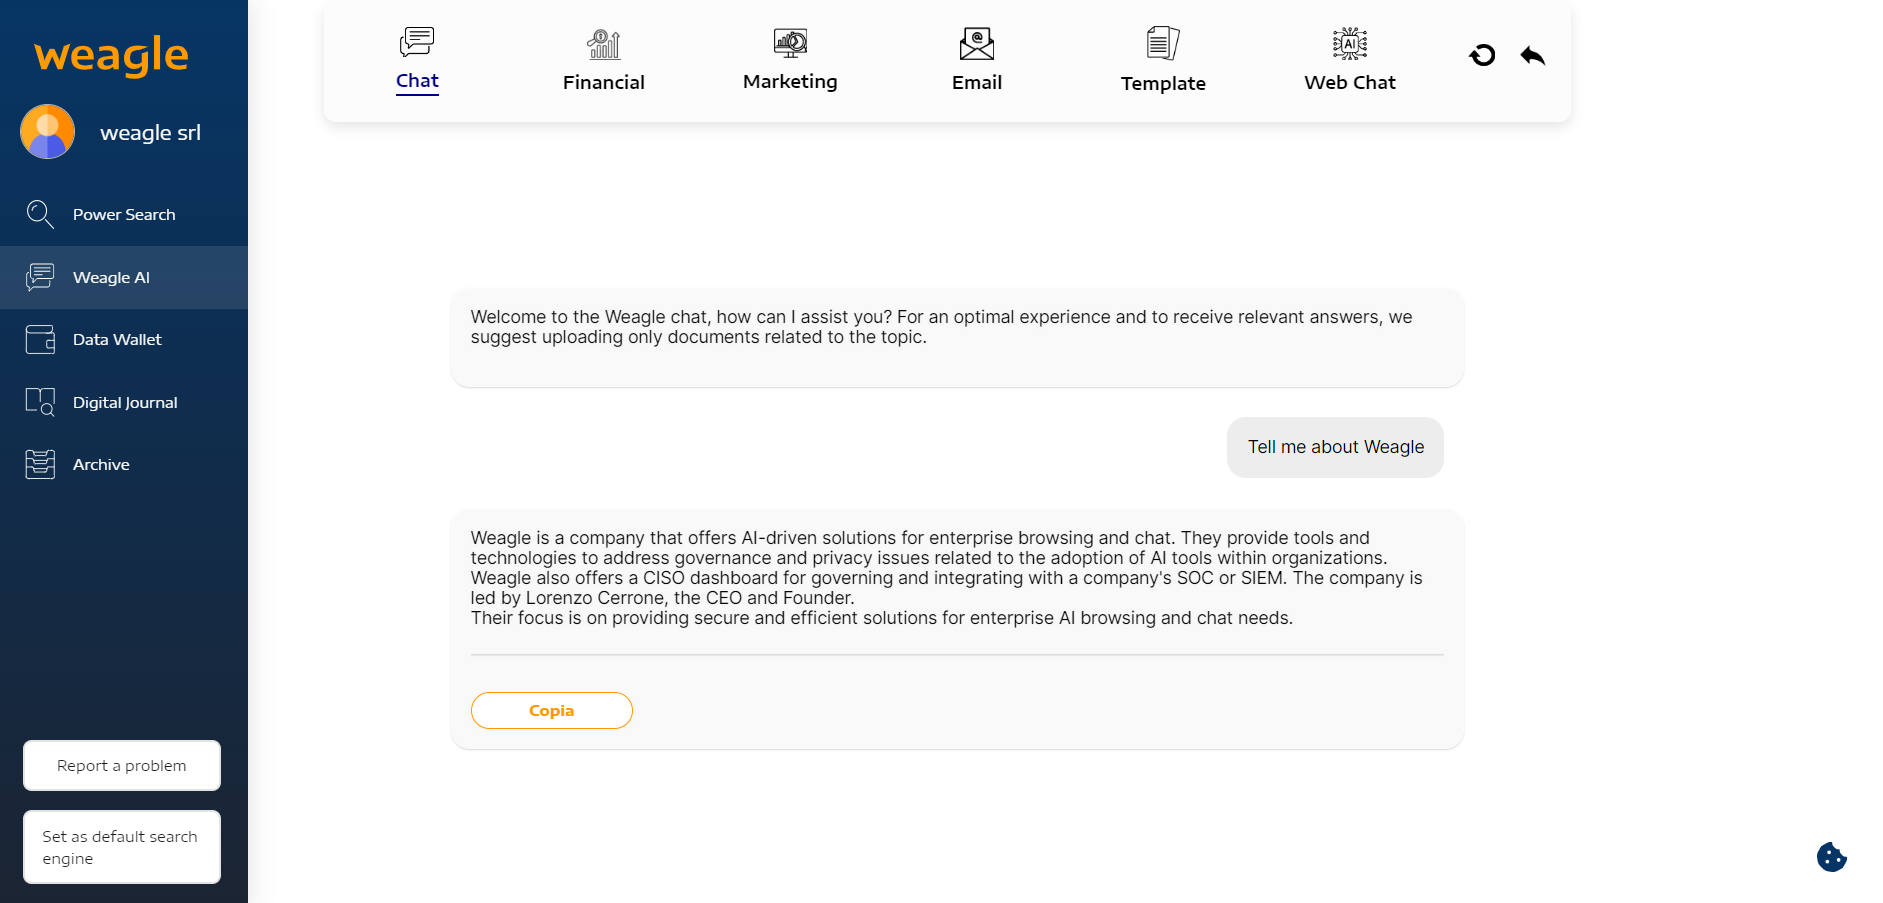Switch to the Email tab
The height and width of the screenshot is (903, 1883).
[976, 82]
